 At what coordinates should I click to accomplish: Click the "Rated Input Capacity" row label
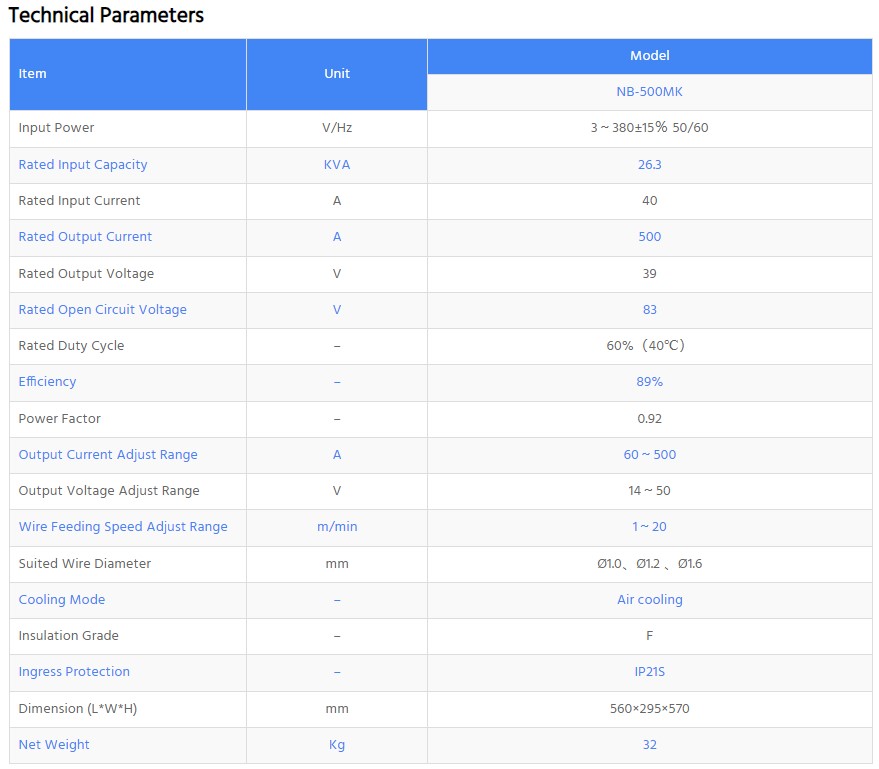(83, 165)
